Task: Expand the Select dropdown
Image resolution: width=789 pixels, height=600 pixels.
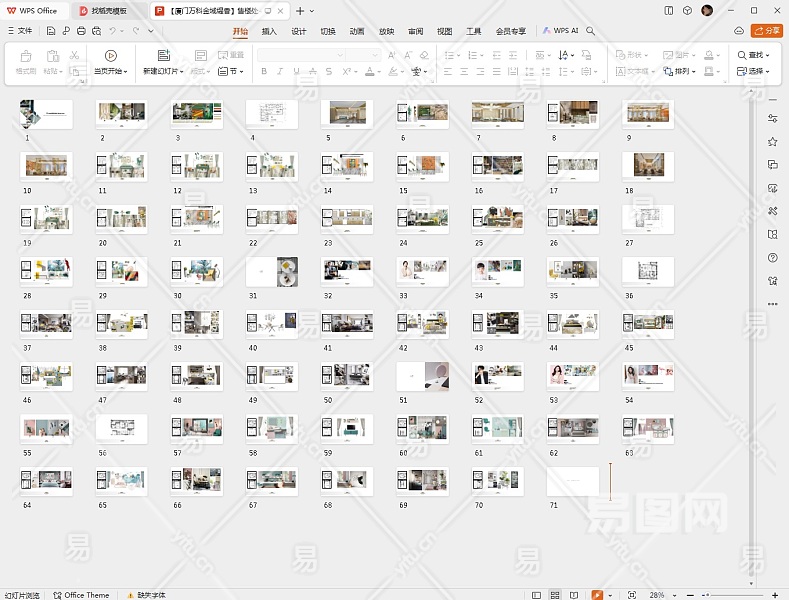Action: [754, 71]
